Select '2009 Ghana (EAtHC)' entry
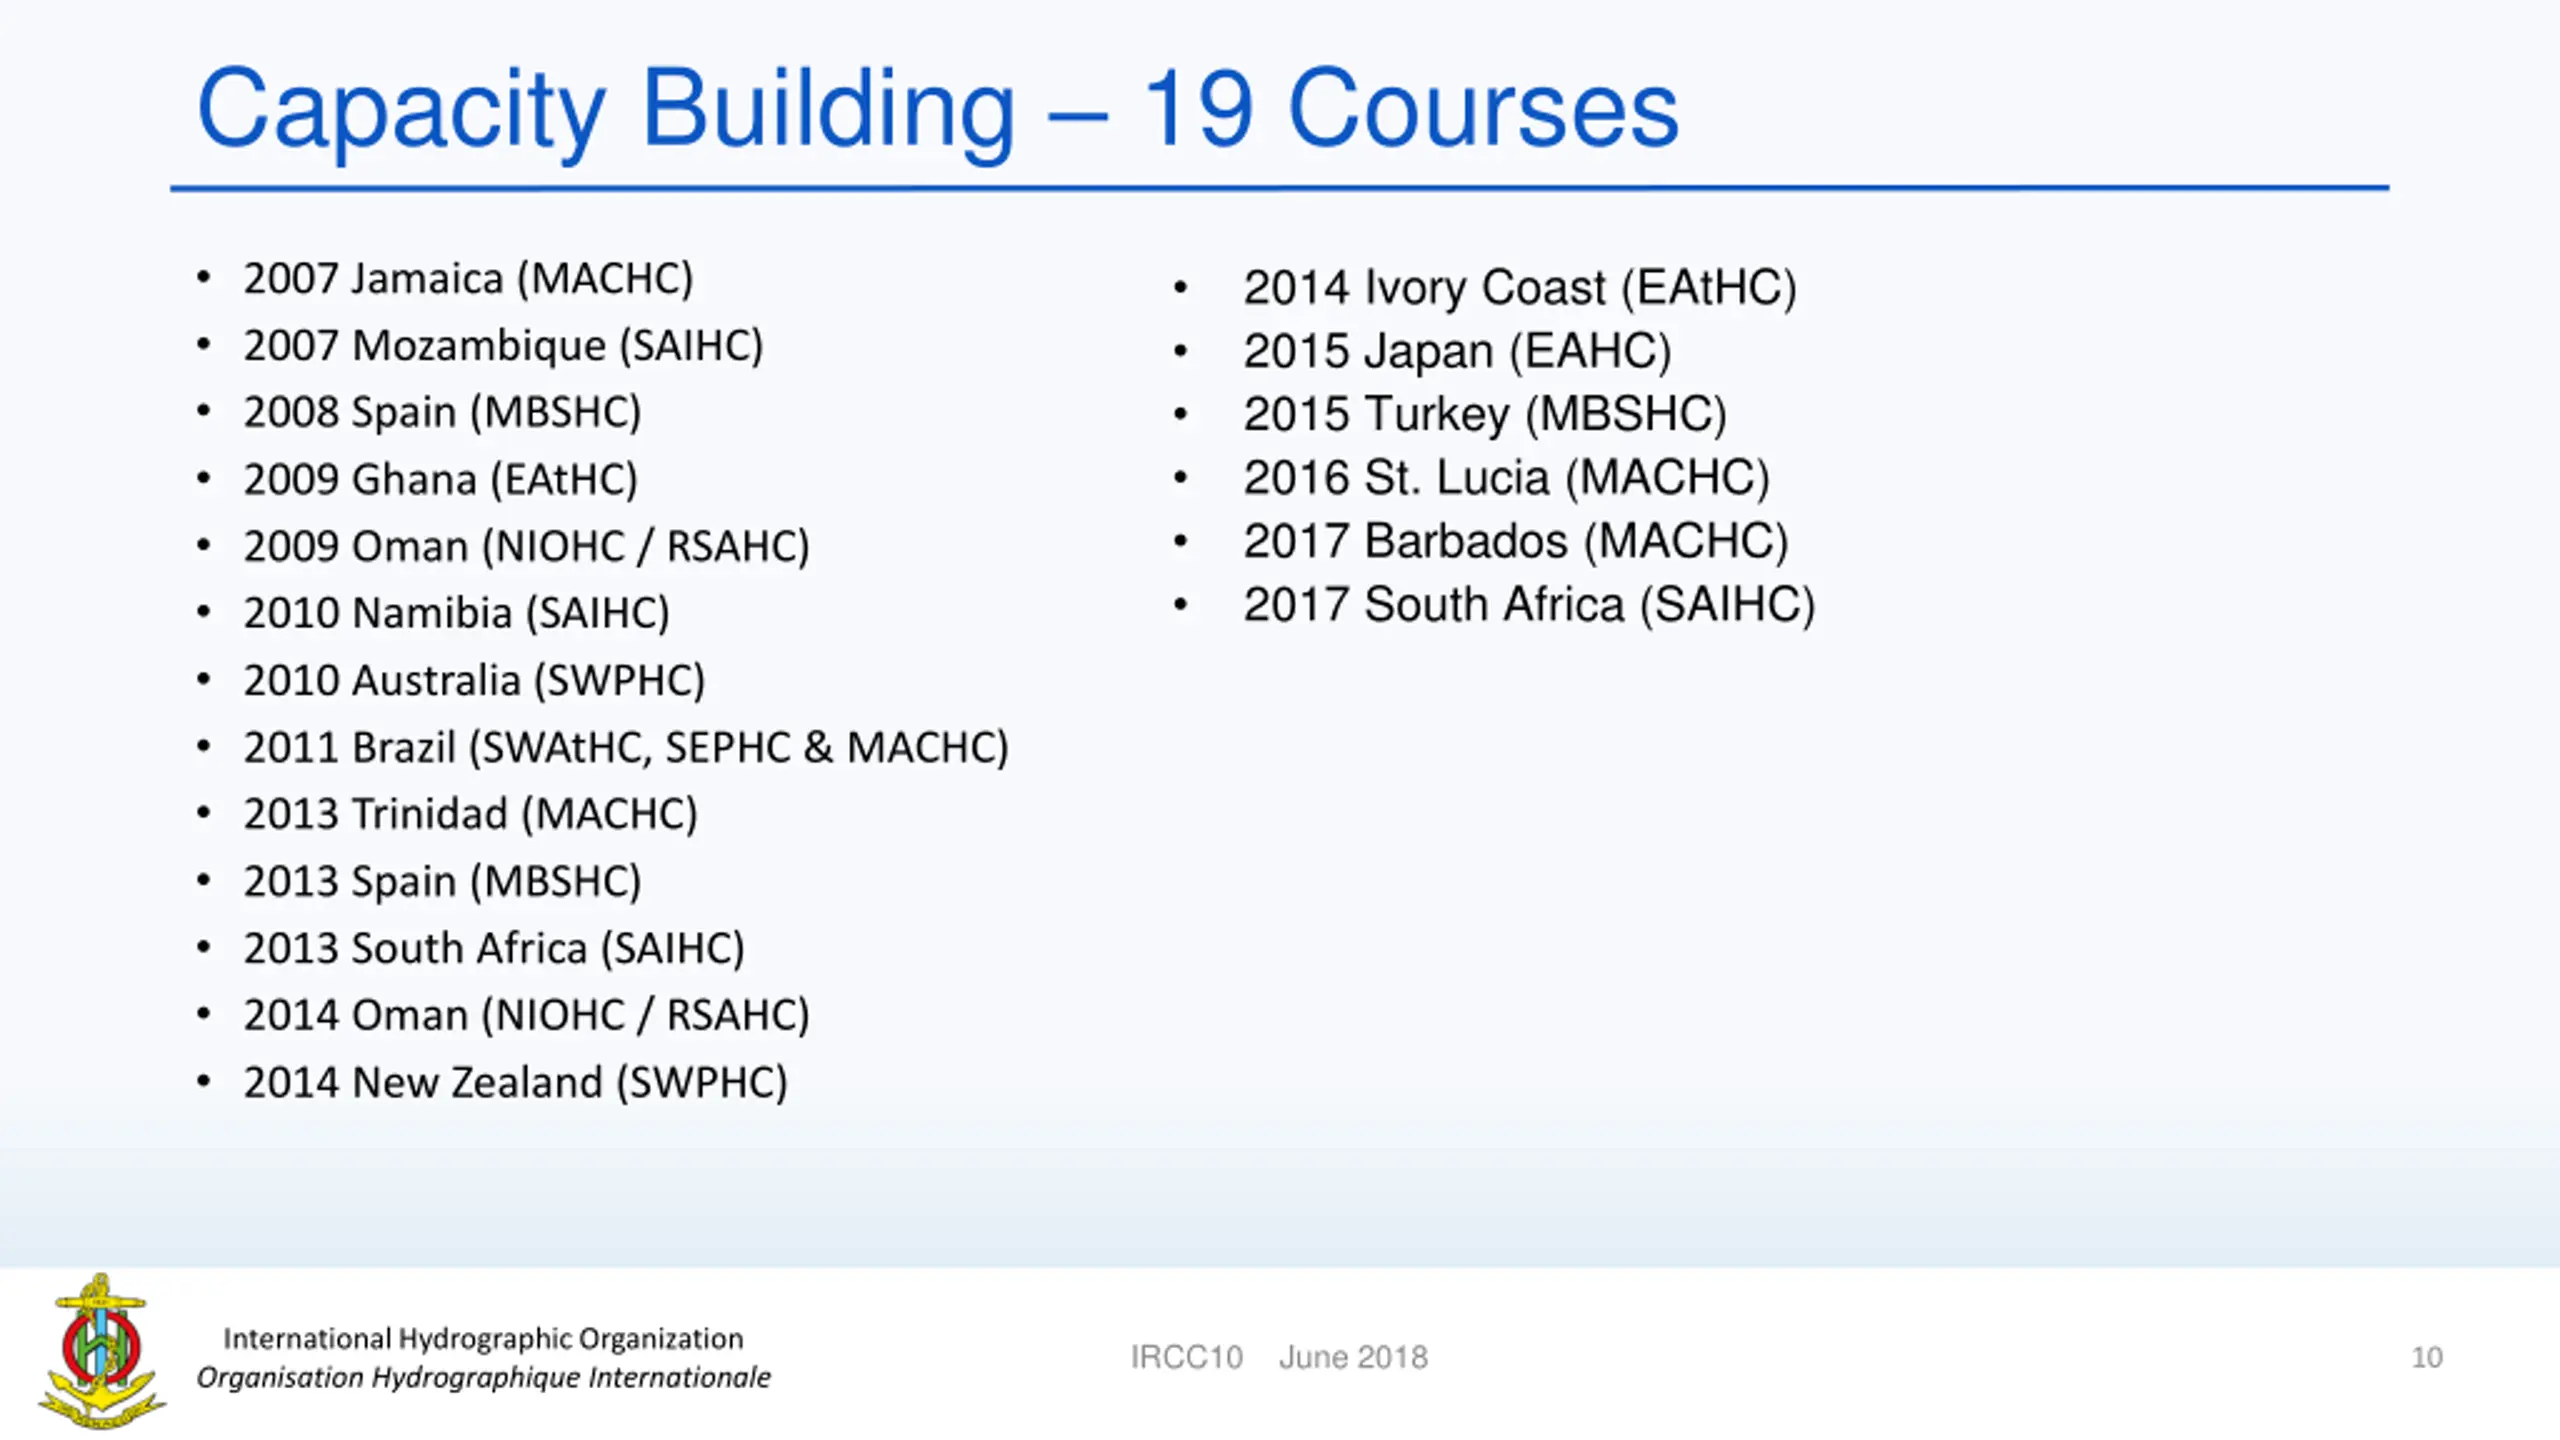Screen dimensions: 2560x1440 (440, 480)
